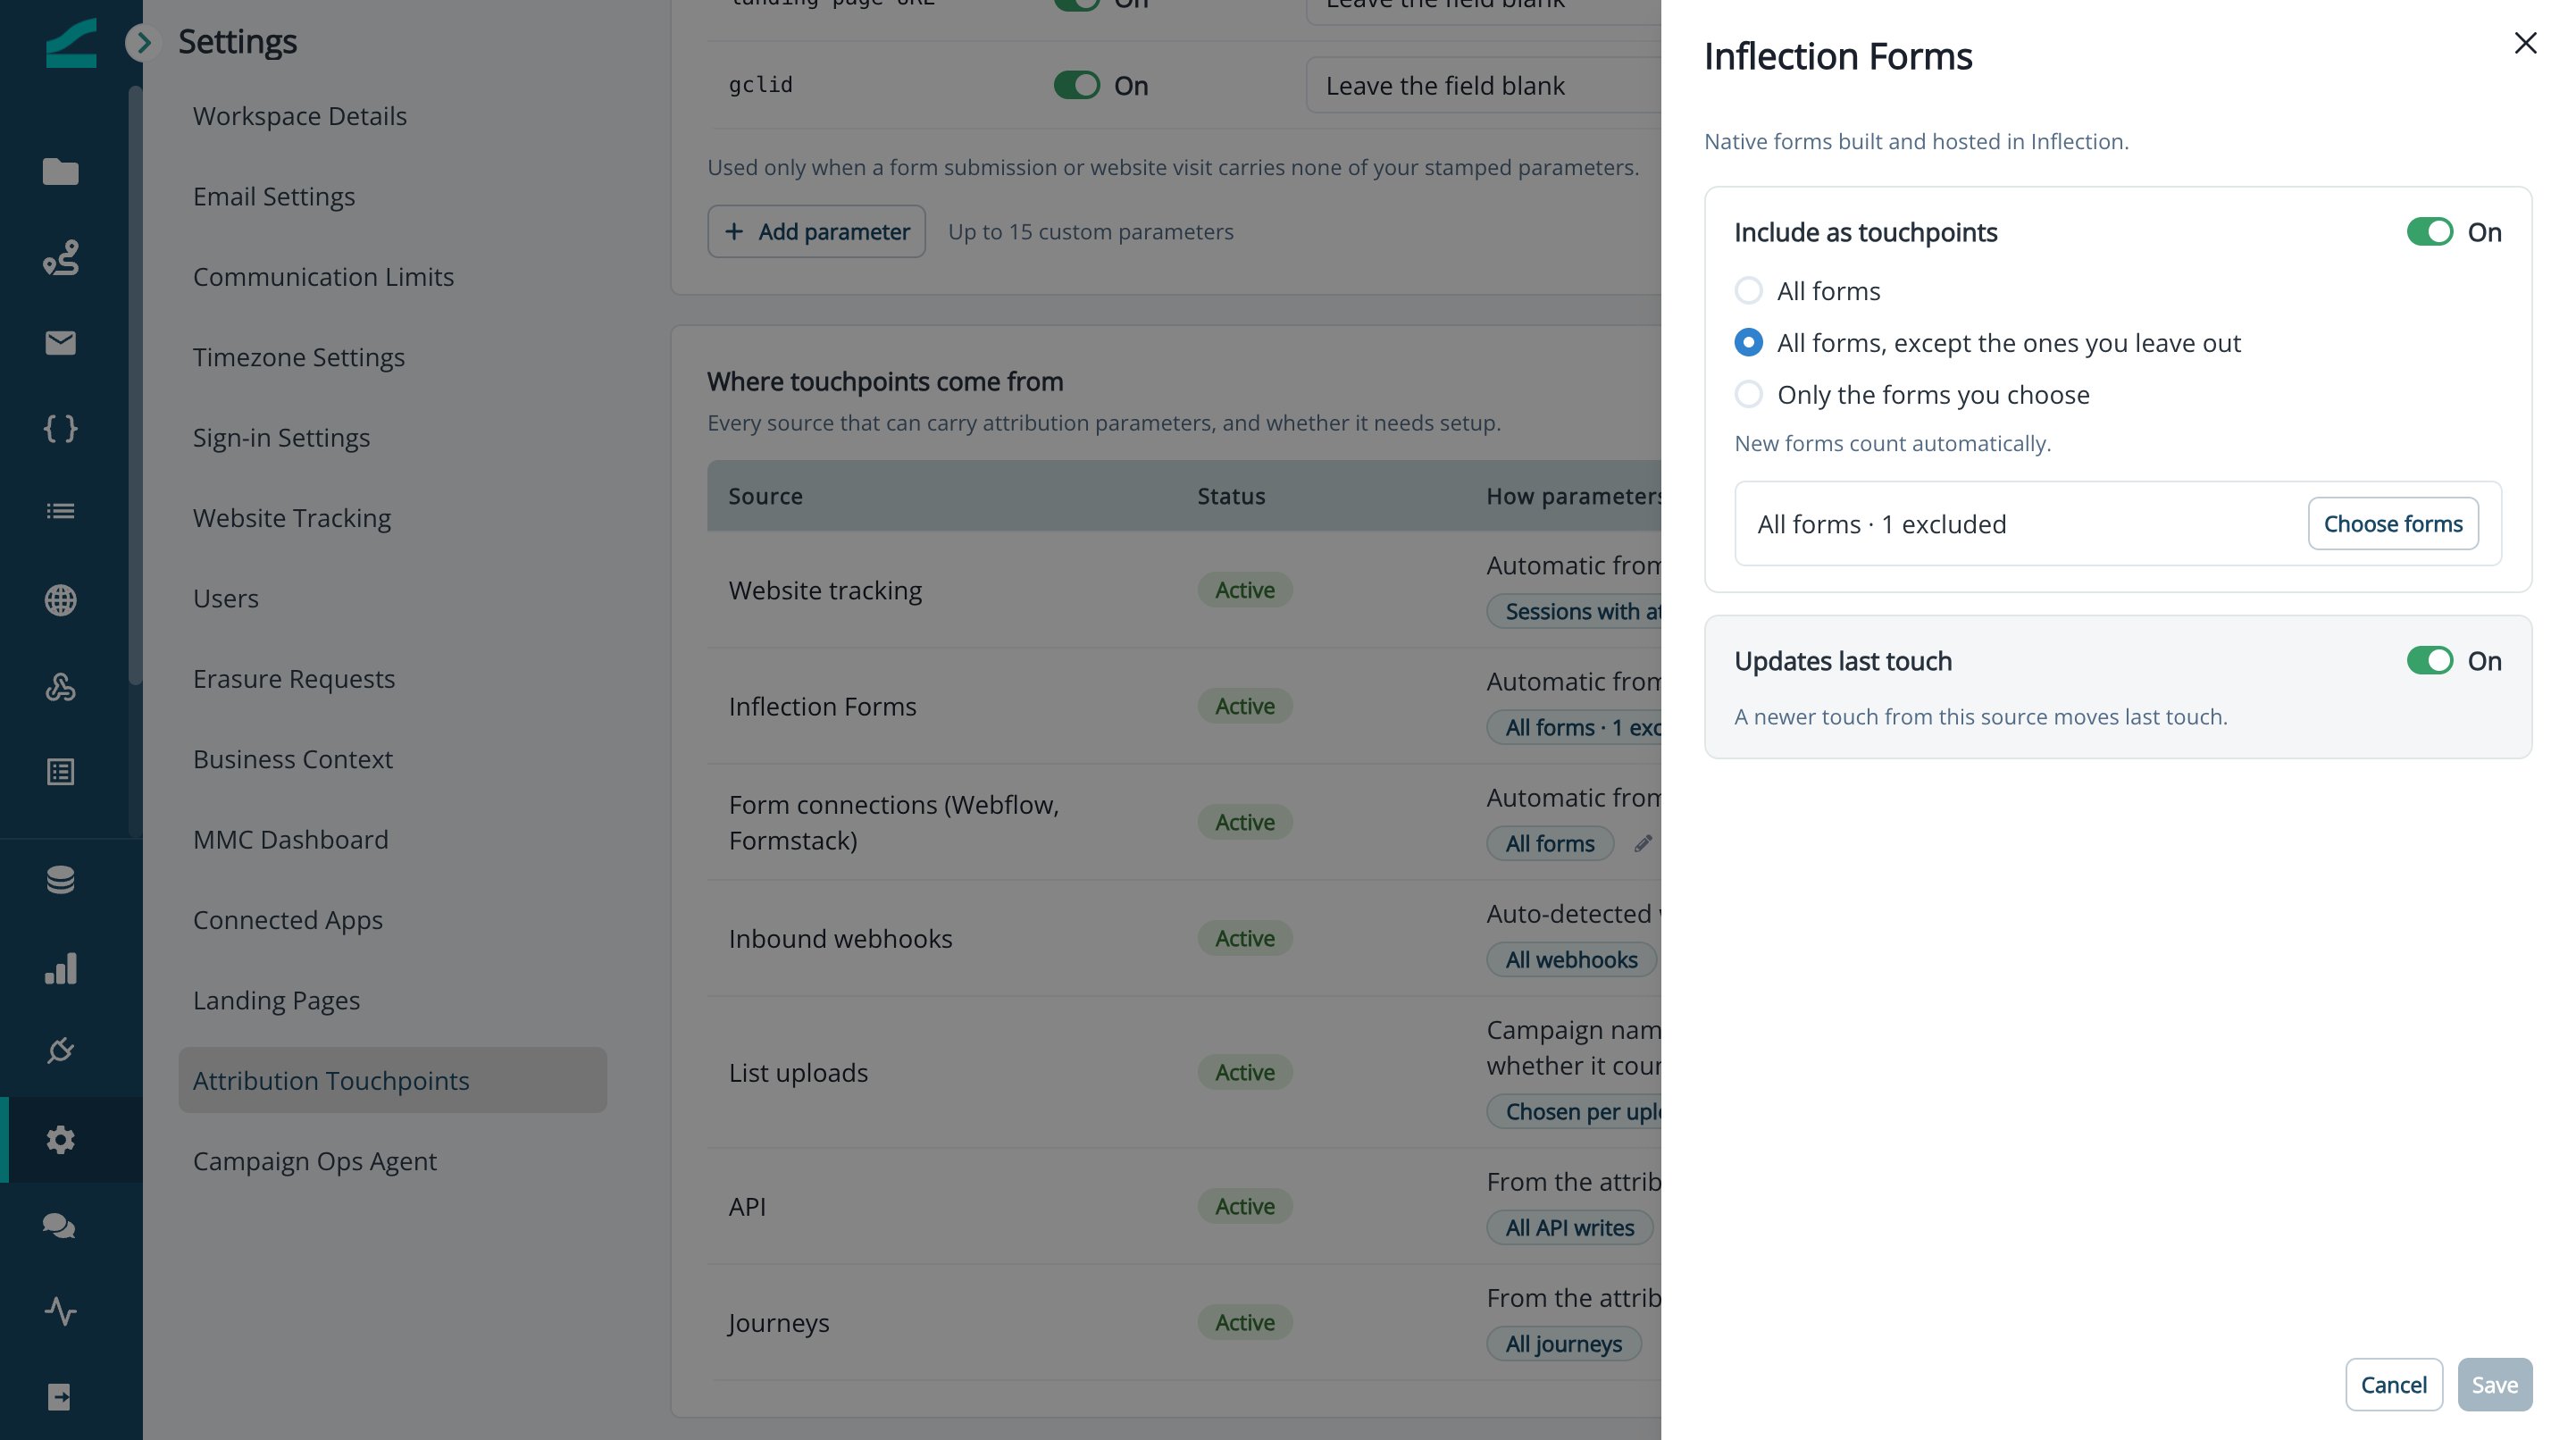Close the Inflection Forms panel

click(2525, 43)
